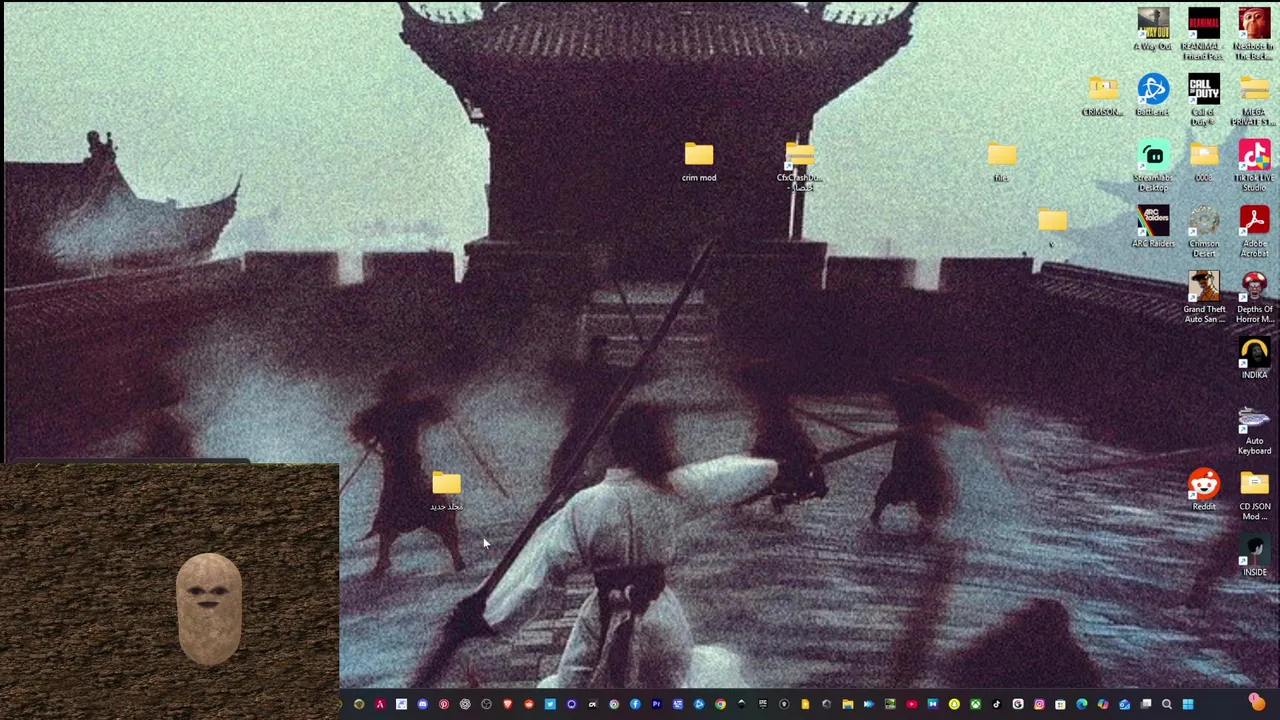Open the Twitter taskbar icon
This screenshot has height=720, width=1280.
(x=550, y=705)
